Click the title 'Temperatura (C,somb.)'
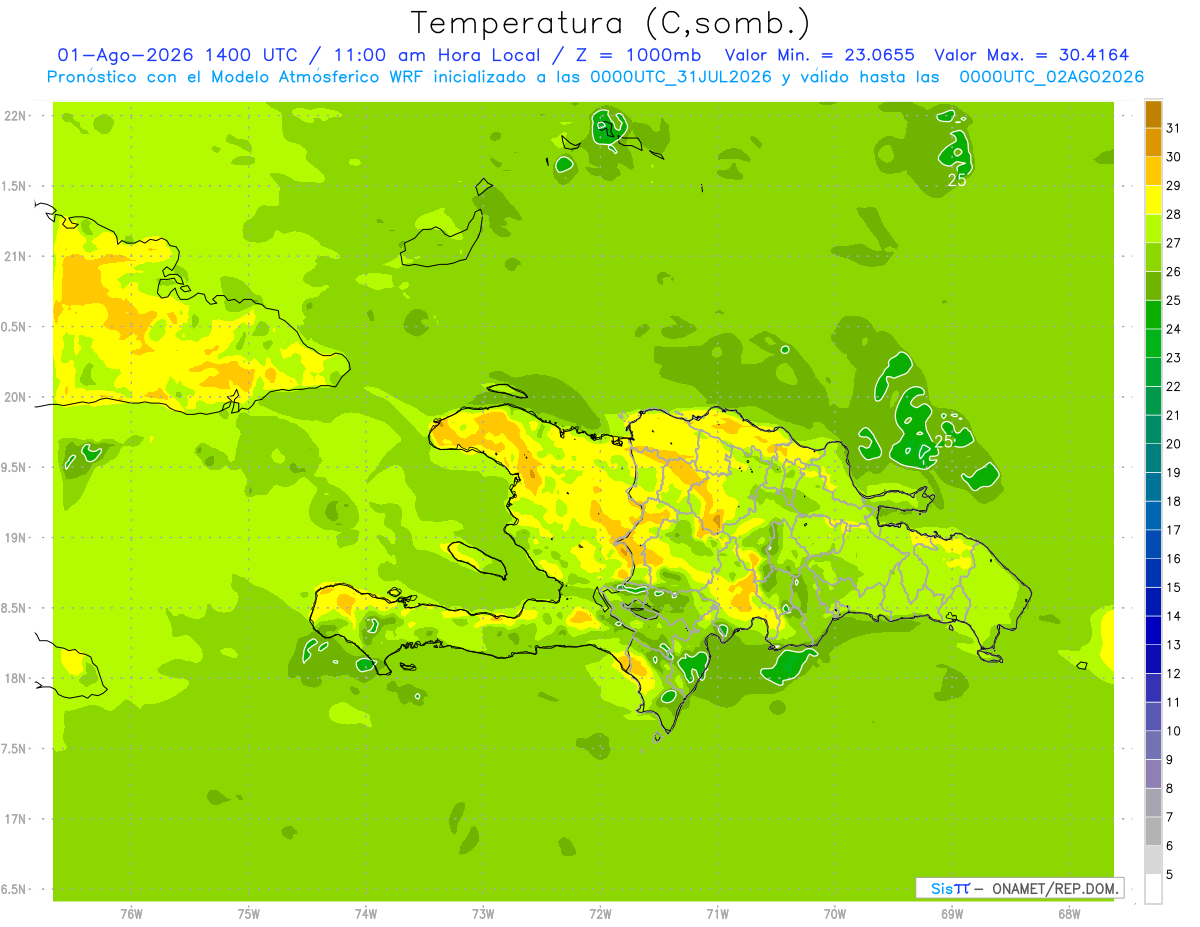 611,23
